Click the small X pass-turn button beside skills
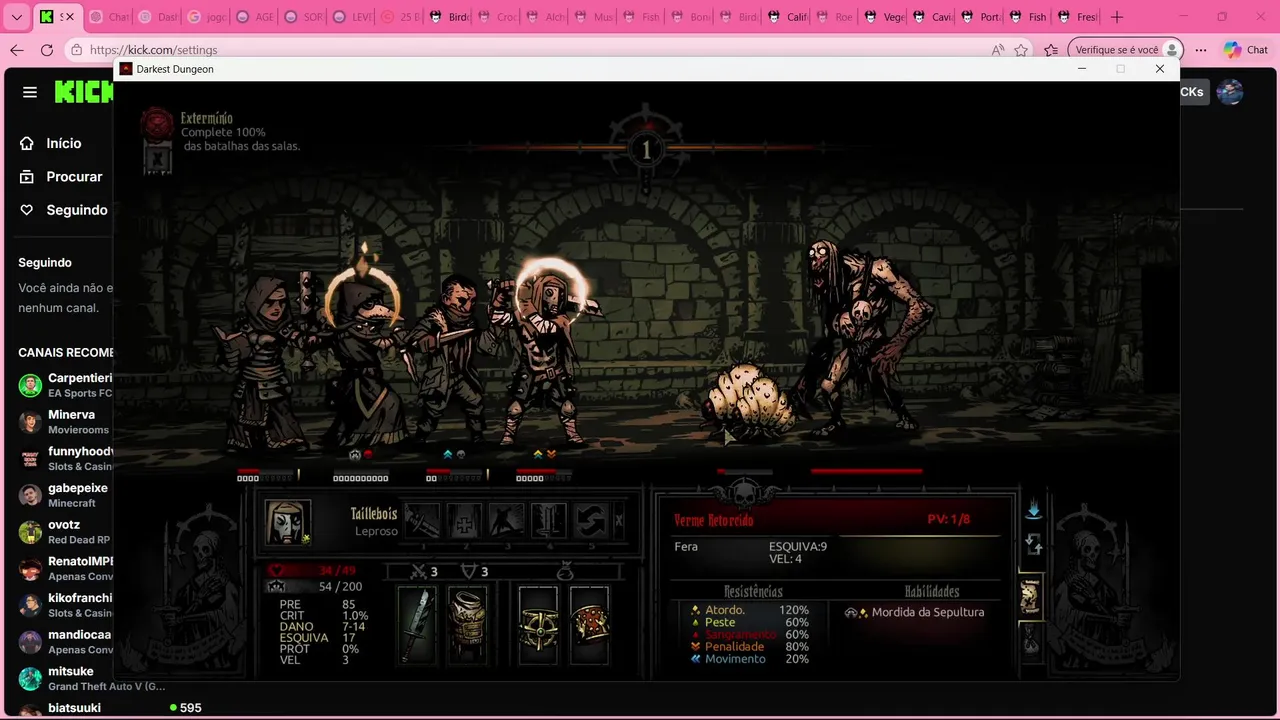The image size is (1280, 720). (x=619, y=521)
